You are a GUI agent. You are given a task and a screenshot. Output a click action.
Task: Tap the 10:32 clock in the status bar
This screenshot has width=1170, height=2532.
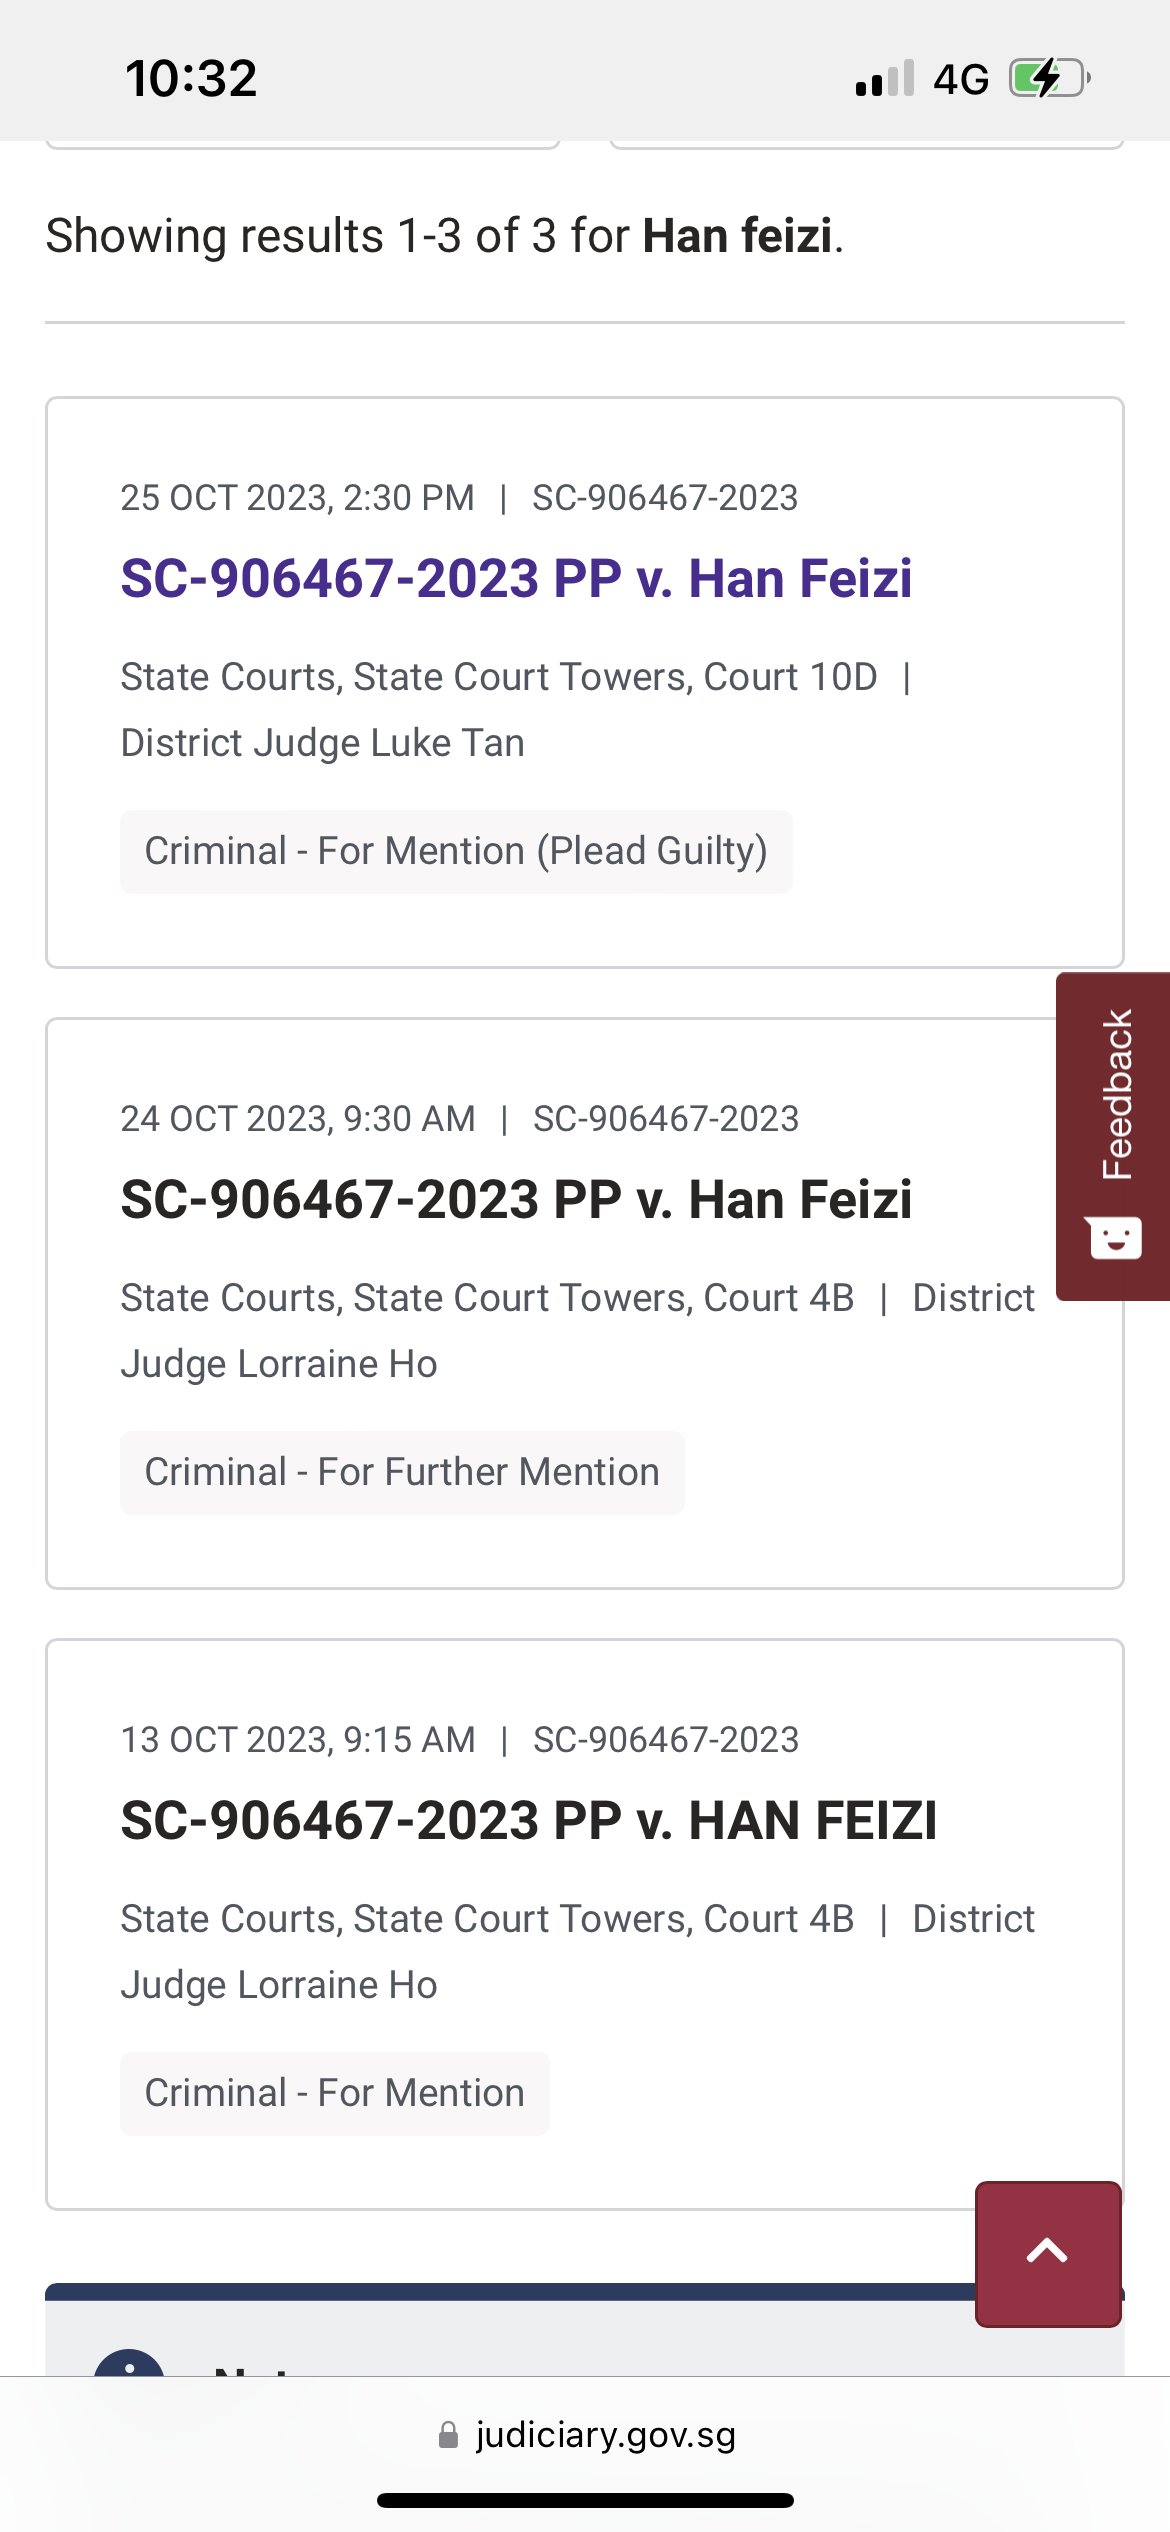[x=191, y=78]
